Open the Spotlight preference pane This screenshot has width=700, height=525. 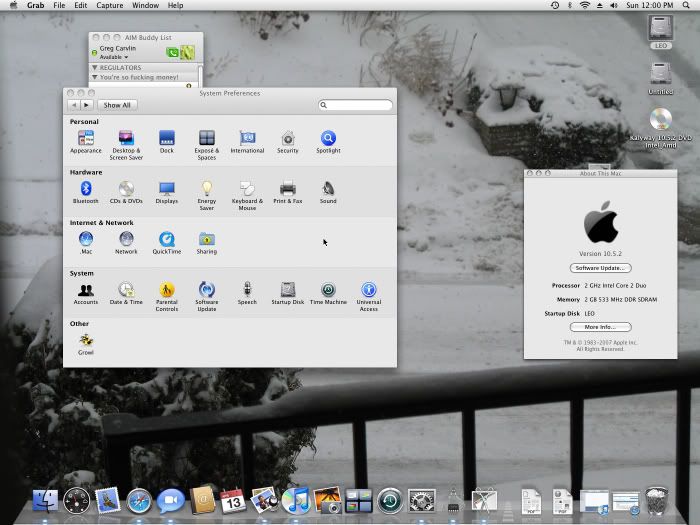328,142
